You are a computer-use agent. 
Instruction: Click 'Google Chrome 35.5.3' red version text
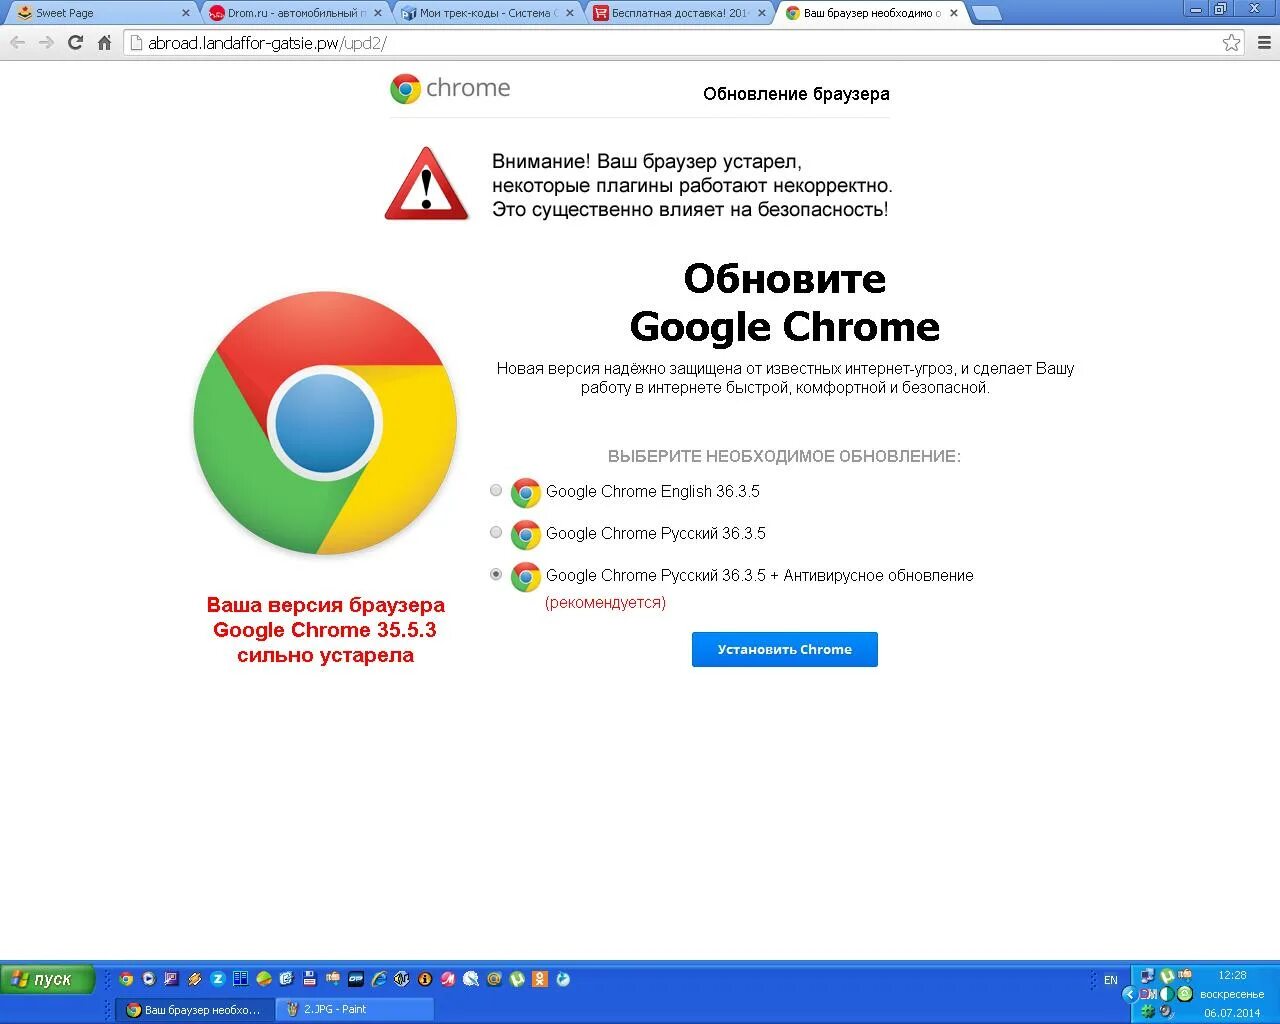(325, 630)
